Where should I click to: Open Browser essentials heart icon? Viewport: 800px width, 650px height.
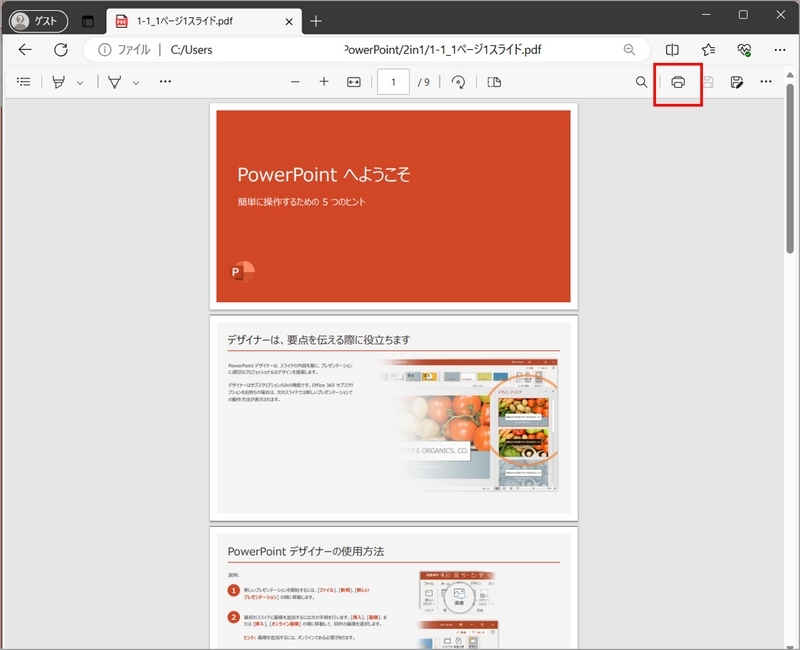point(744,49)
